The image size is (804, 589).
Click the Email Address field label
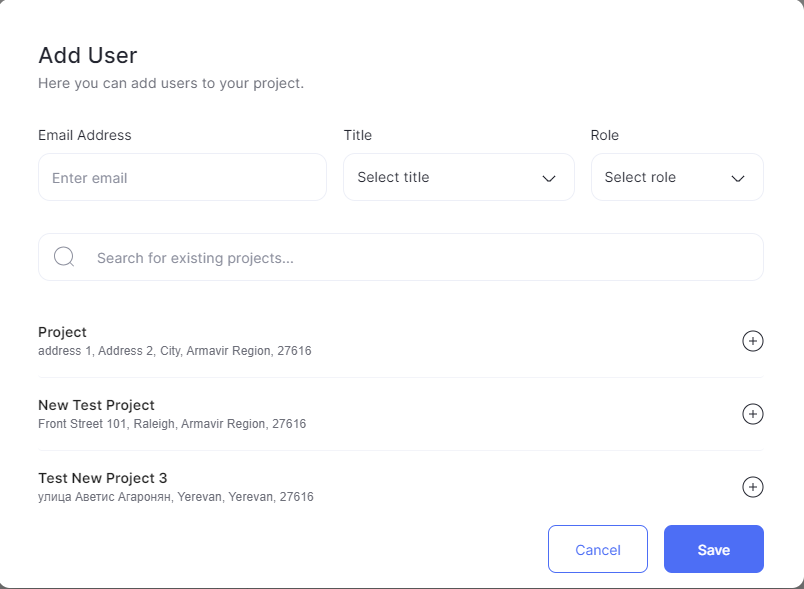point(85,135)
